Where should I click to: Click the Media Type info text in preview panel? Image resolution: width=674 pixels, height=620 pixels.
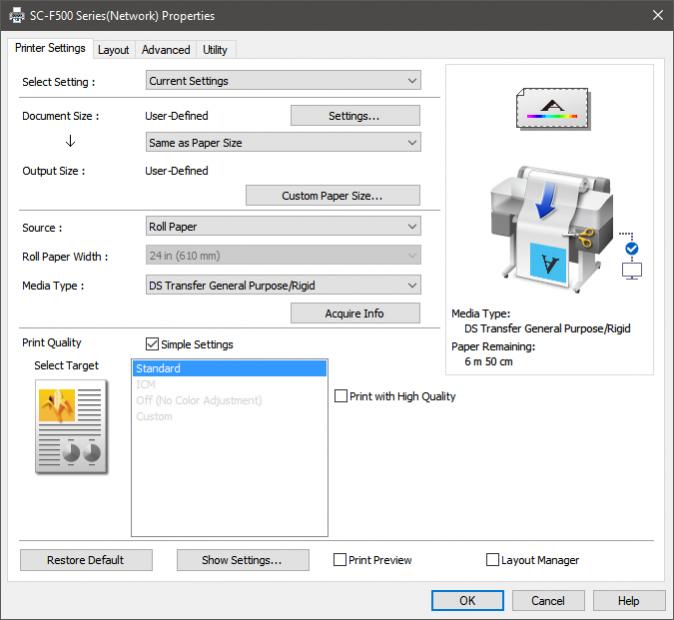pyautogui.click(x=547, y=328)
